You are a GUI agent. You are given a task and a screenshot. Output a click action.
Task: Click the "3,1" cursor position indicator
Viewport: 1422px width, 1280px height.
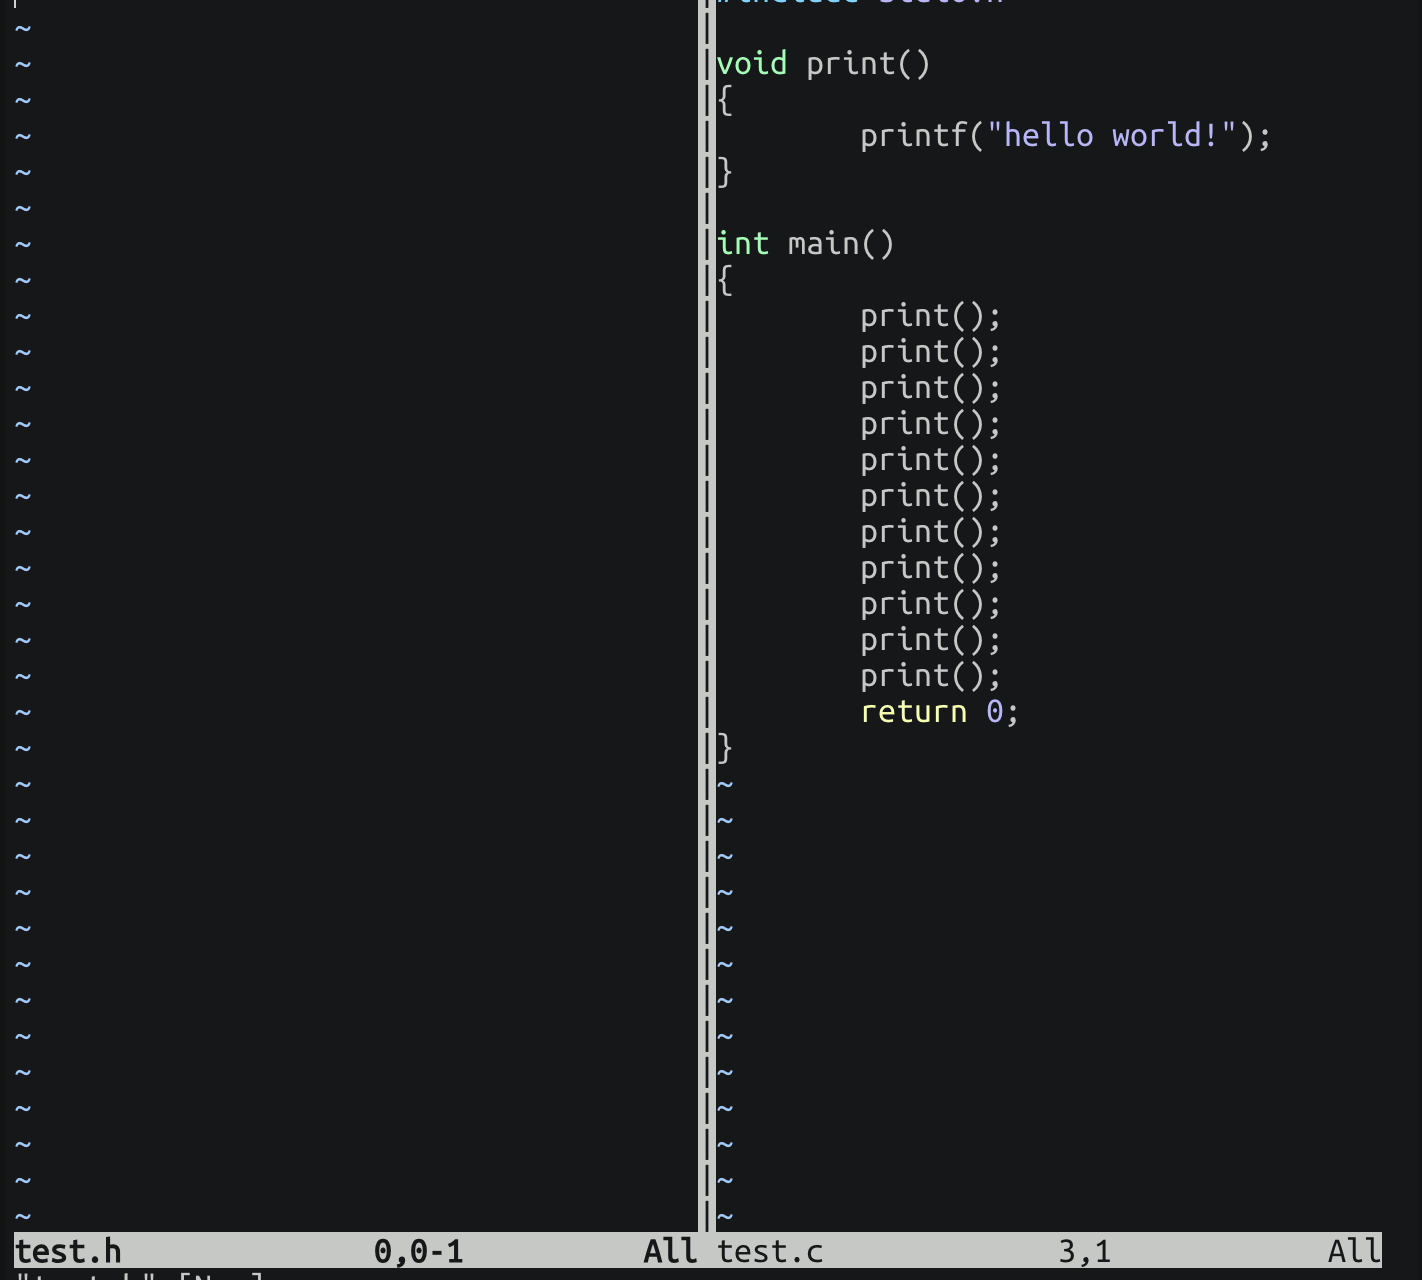click(x=1084, y=1251)
